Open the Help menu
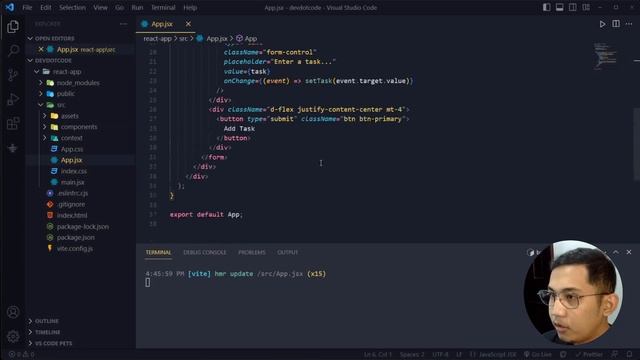640x360 pixels. point(190,7)
